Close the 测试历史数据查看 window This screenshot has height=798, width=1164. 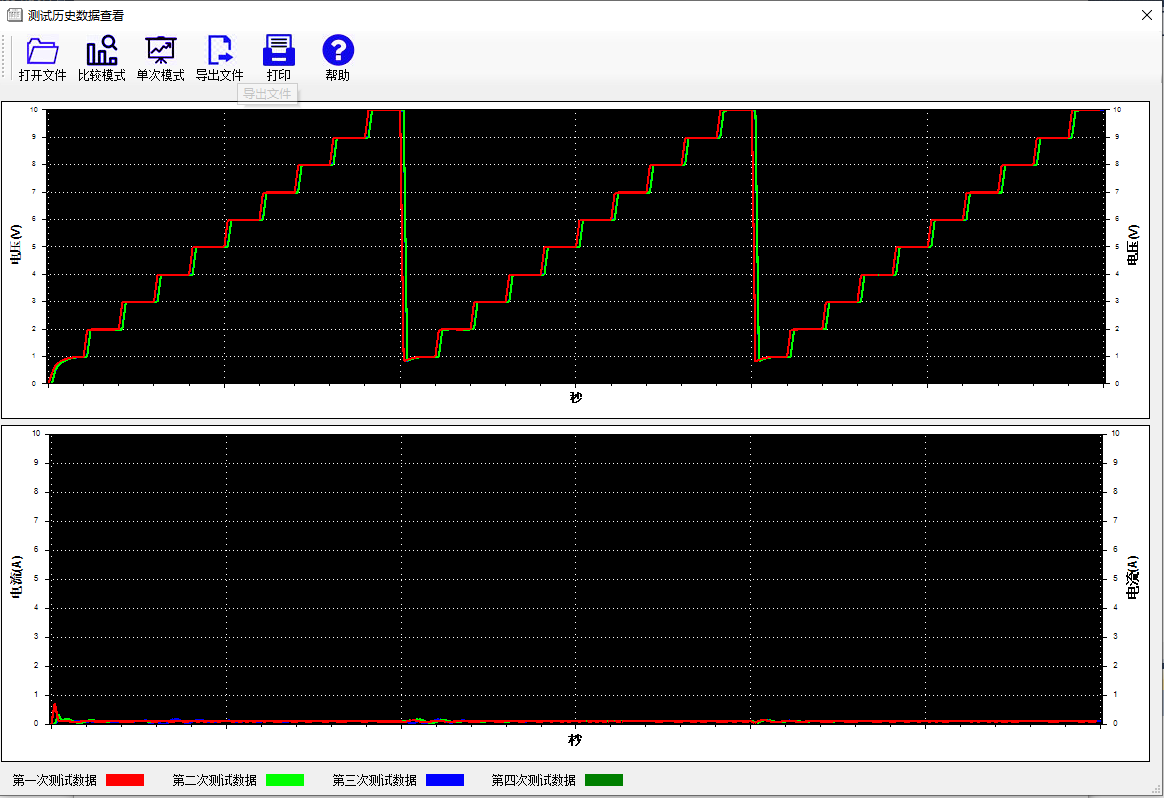(1146, 15)
